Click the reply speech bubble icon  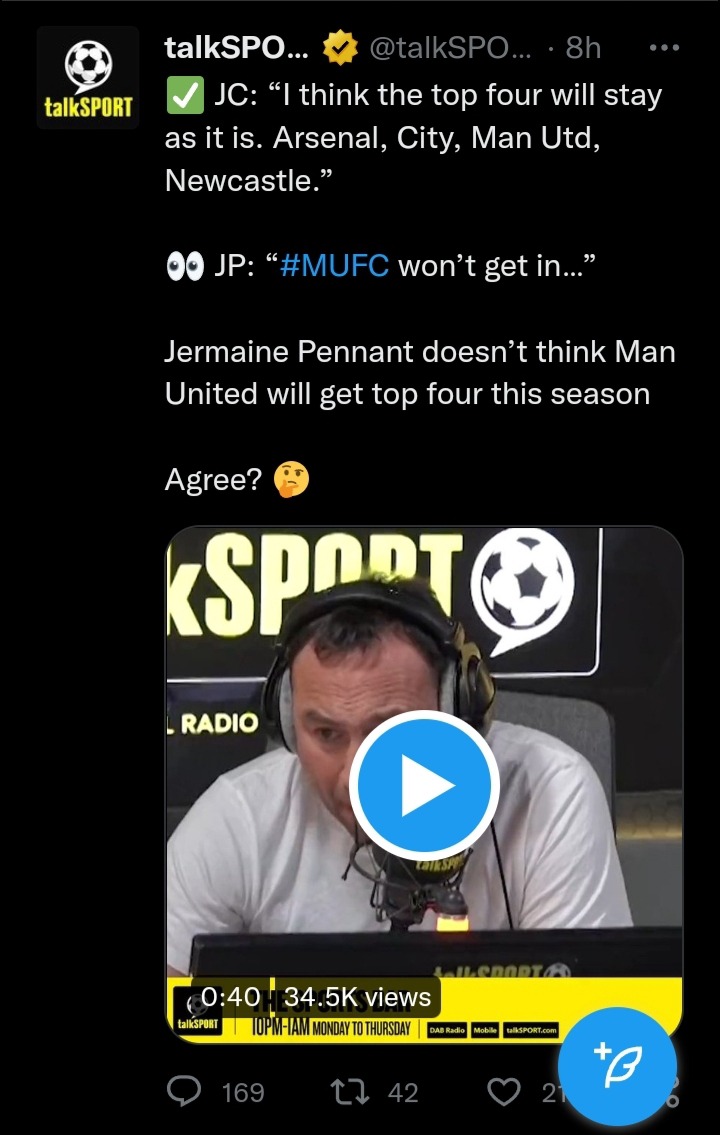pyautogui.click(x=184, y=1092)
